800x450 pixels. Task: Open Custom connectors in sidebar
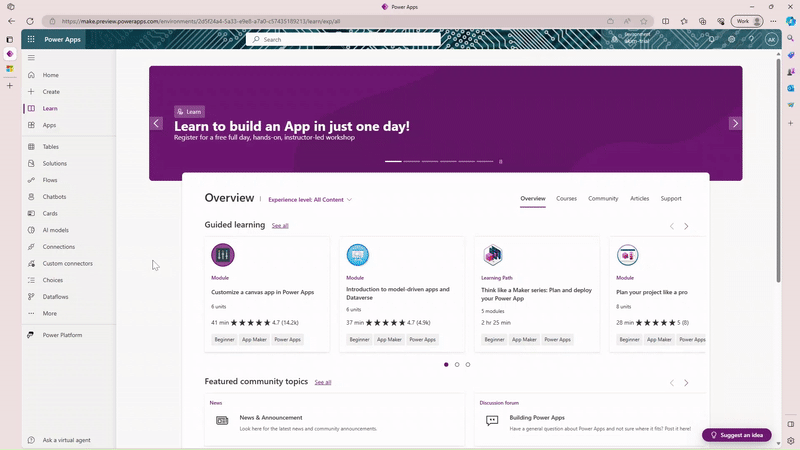67,263
